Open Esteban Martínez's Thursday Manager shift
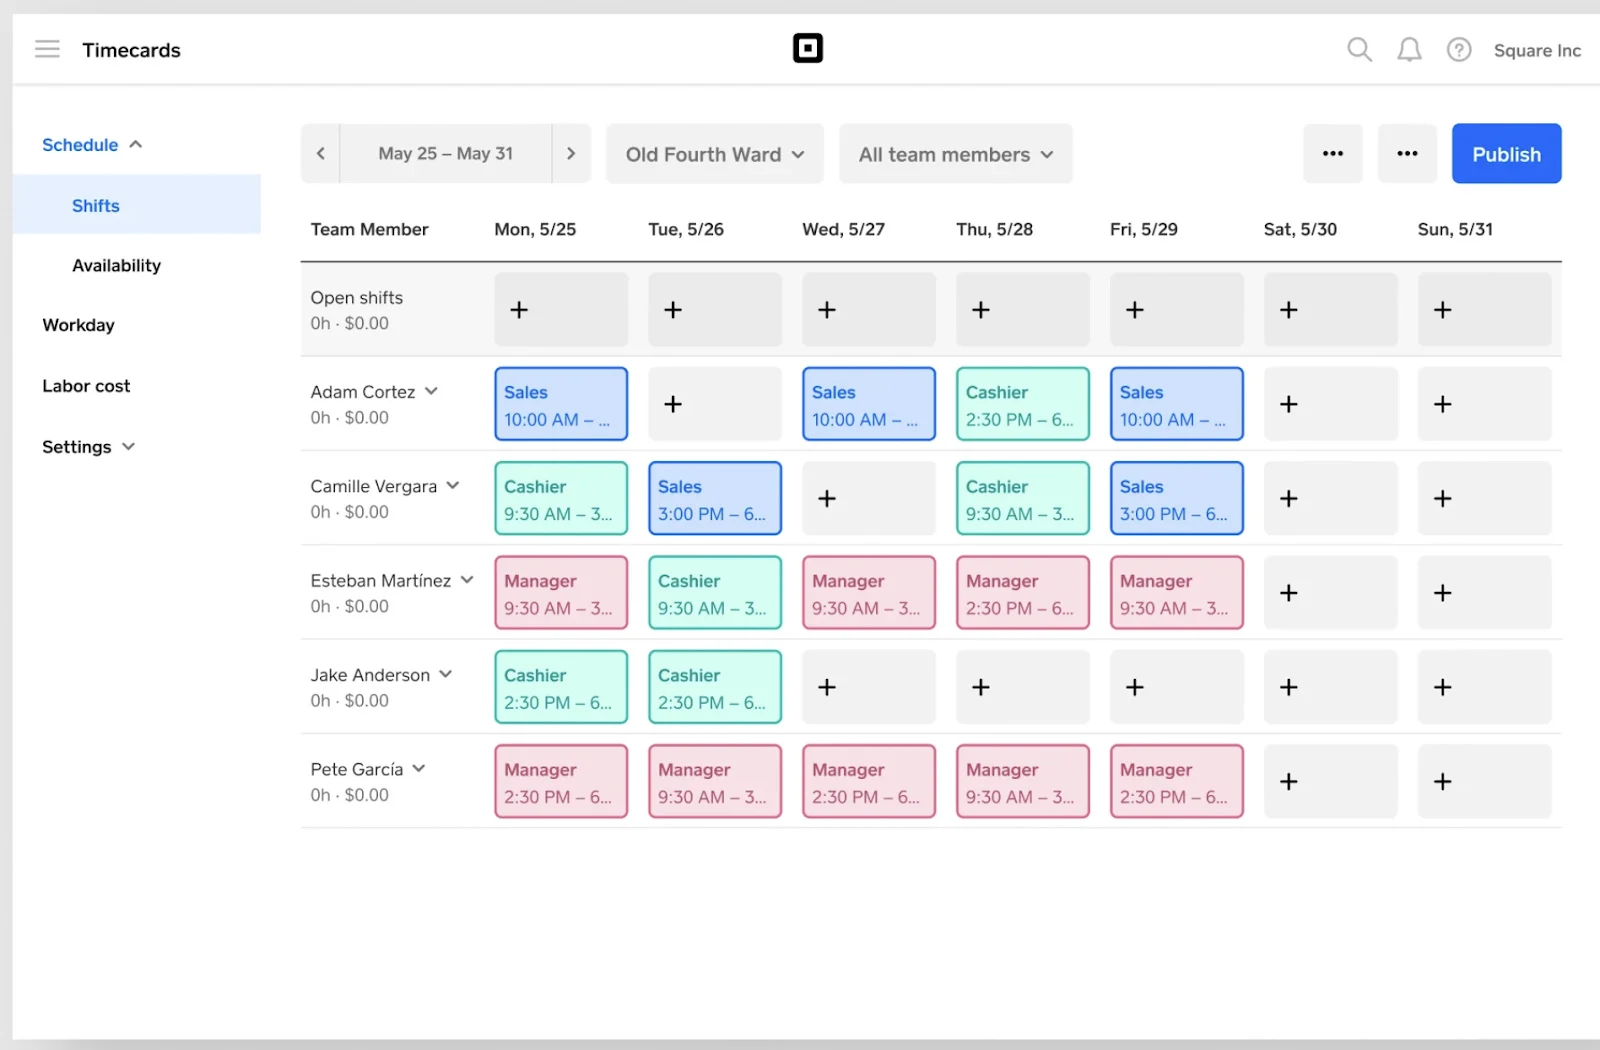The width and height of the screenshot is (1600, 1050). 1023,593
